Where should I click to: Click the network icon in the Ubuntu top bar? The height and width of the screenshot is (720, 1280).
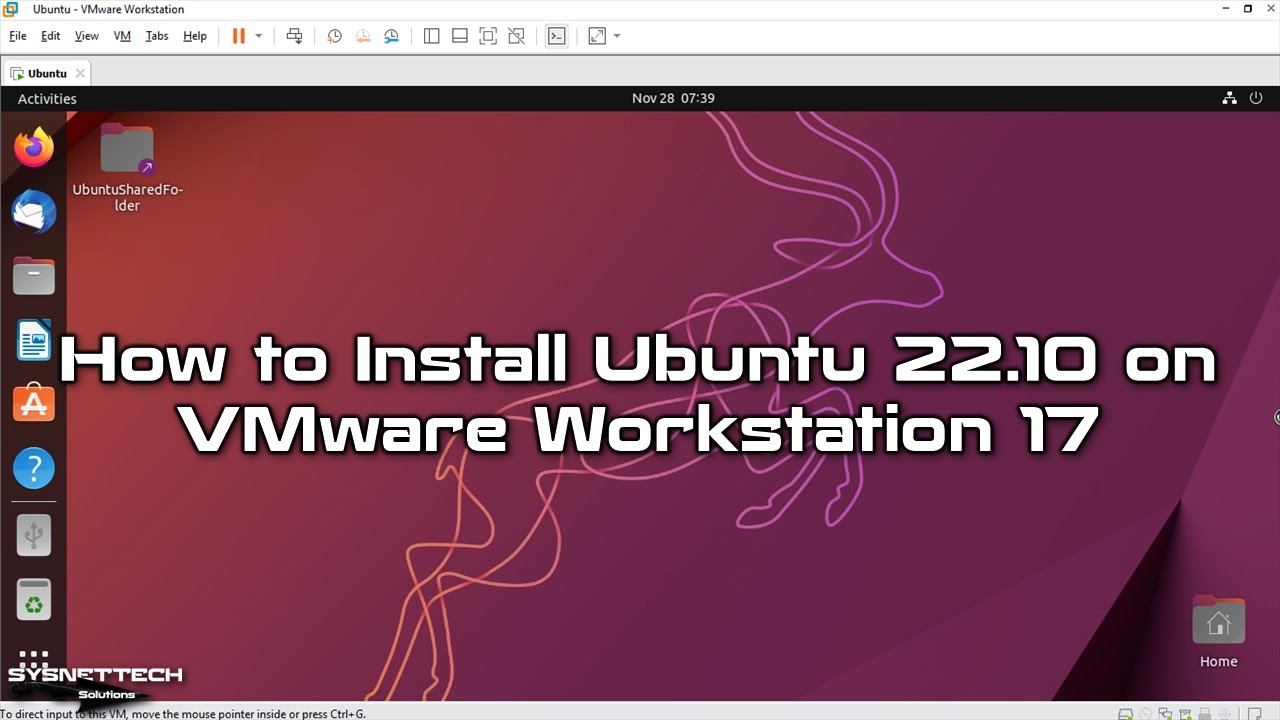click(x=1230, y=98)
